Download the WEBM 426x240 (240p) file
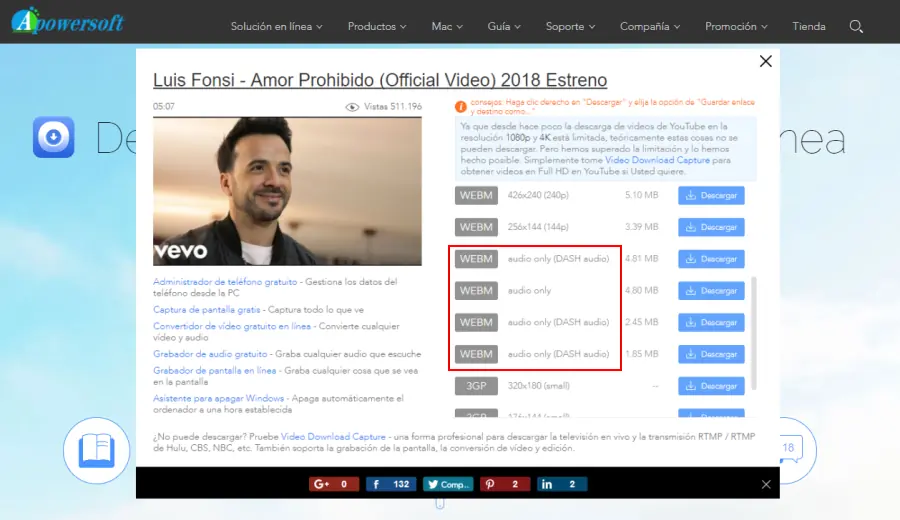 pyautogui.click(x=711, y=196)
